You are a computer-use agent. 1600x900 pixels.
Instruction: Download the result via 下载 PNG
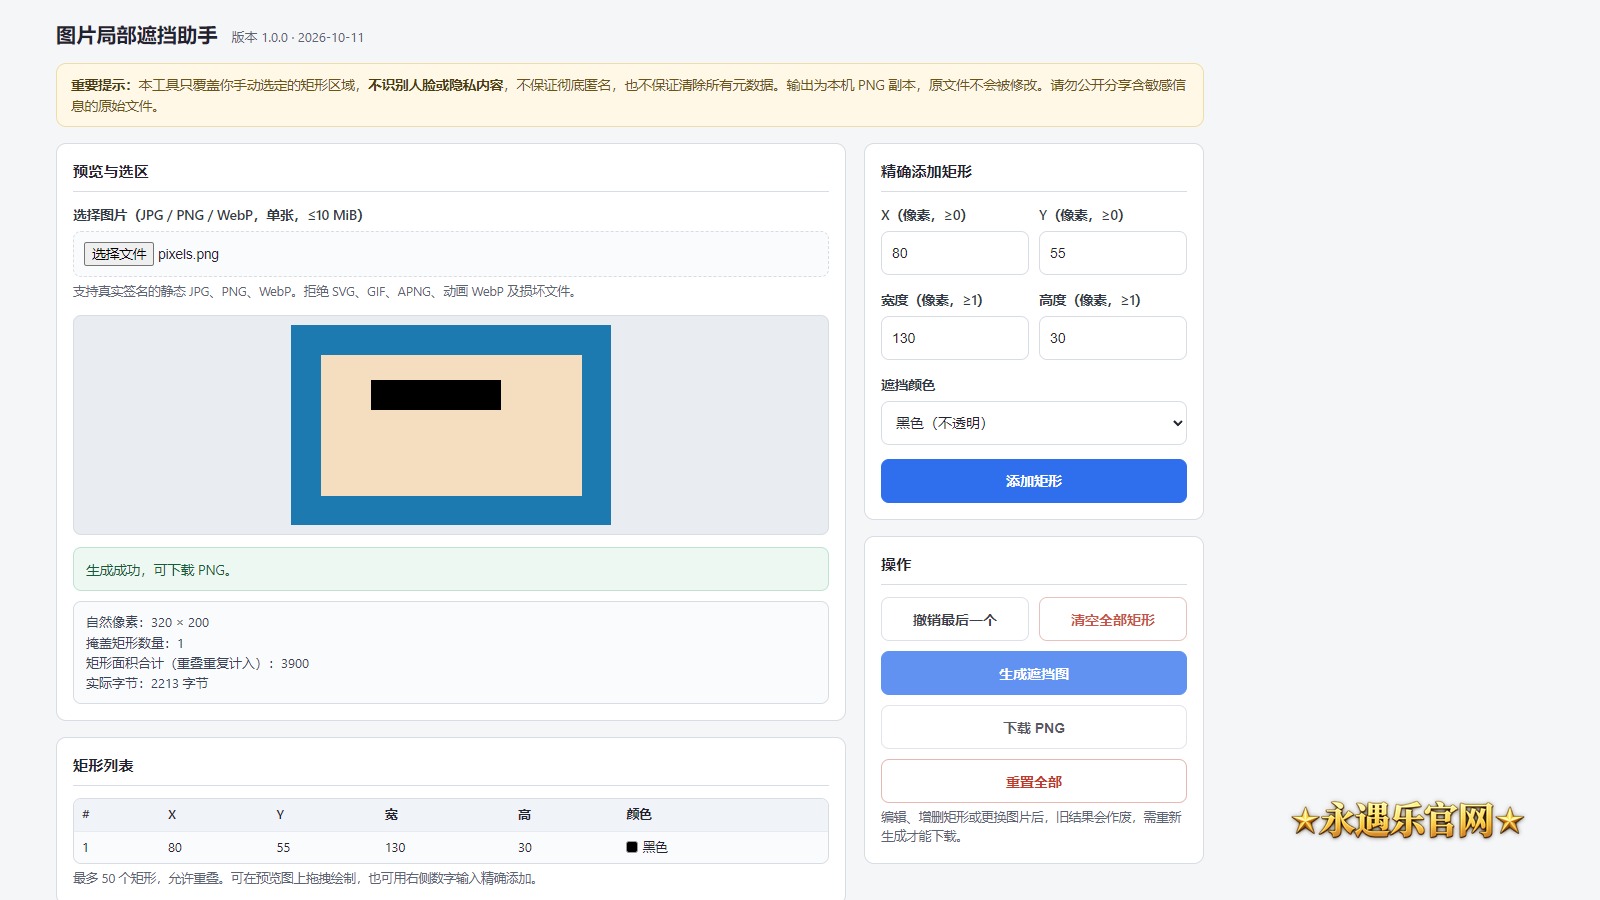(1033, 728)
